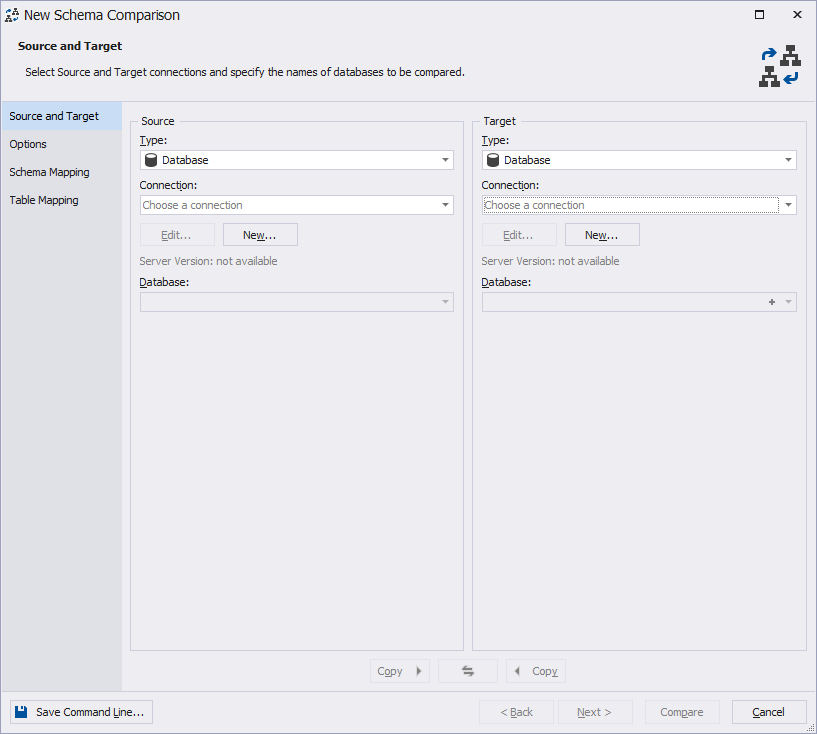Click the swap source and target icon
Viewport: 817px width, 734px height.
[x=467, y=671]
